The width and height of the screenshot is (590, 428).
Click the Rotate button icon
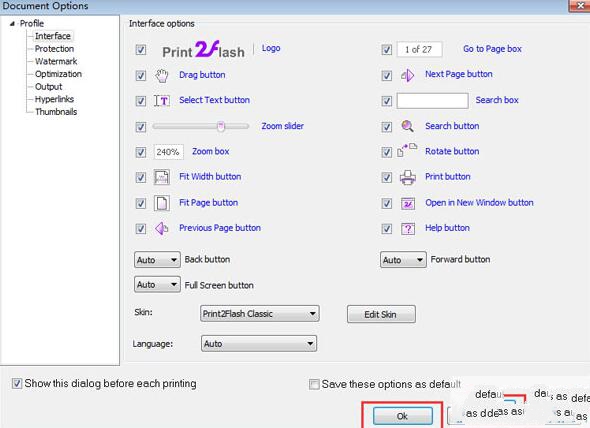tap(407, 150)
